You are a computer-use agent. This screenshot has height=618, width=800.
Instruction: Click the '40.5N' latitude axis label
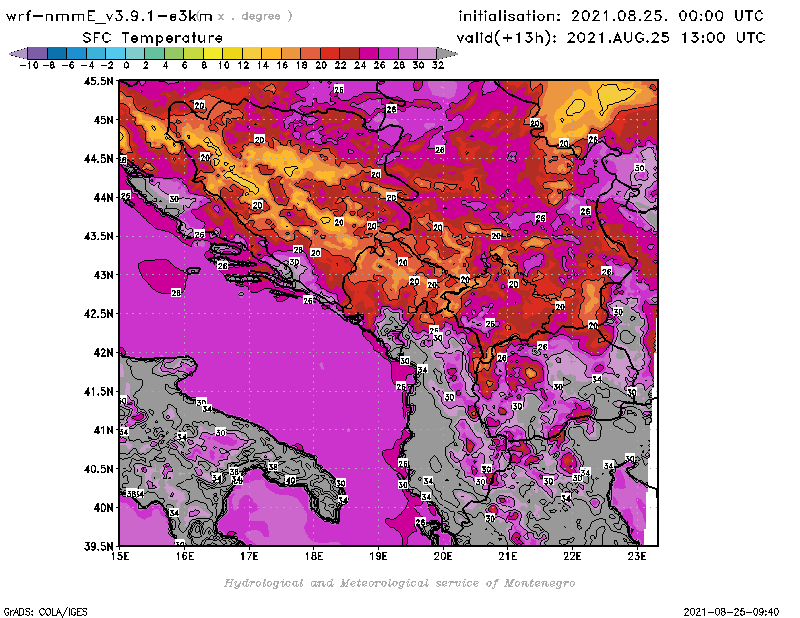(x=98, y=469)
